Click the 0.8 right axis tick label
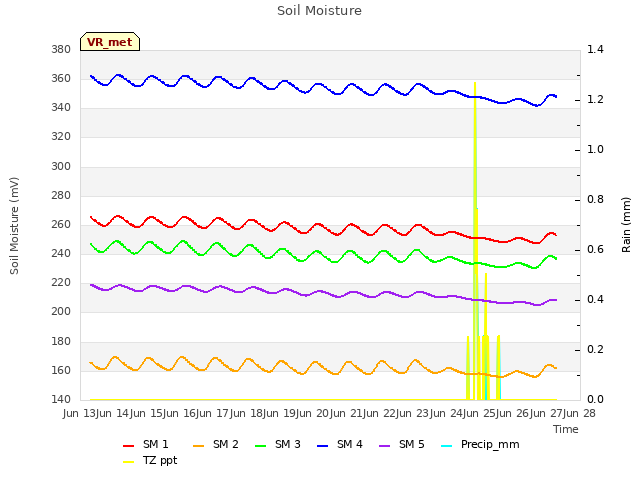This screenshot has width=640, height=480. pyautogui.click(x=595, y=200)
